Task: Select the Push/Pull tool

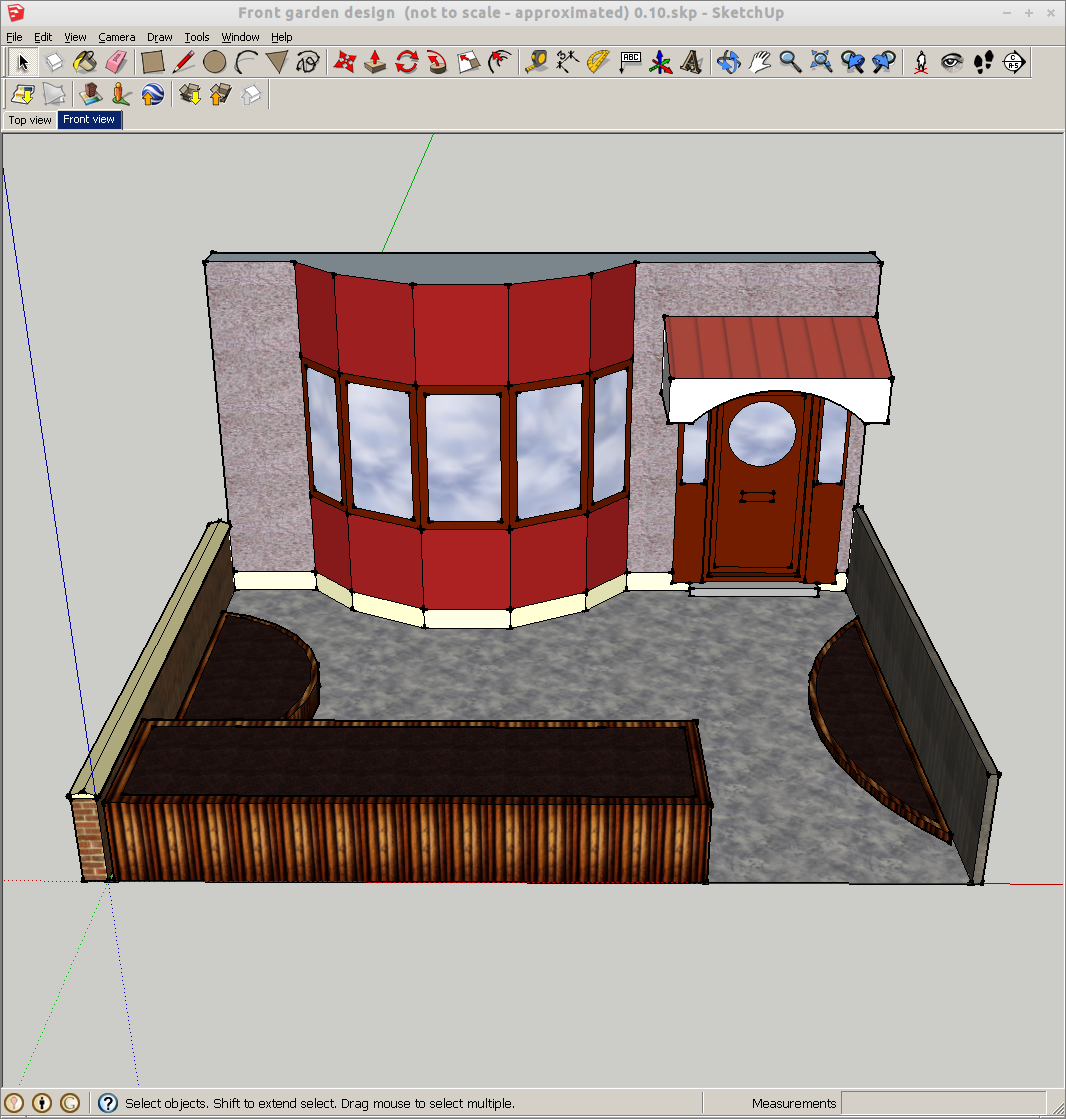Action: [x=375, y=63]
